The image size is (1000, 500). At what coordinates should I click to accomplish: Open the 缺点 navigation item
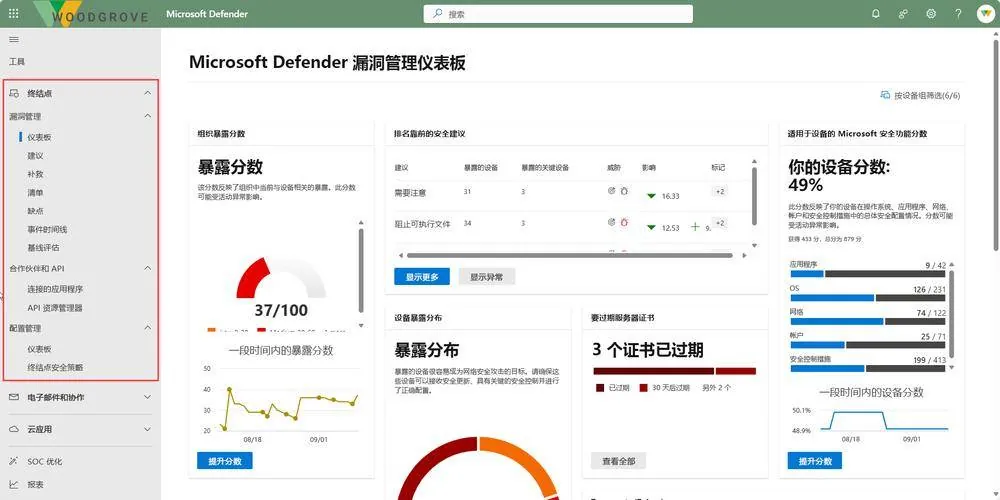(x=35, y=211)
